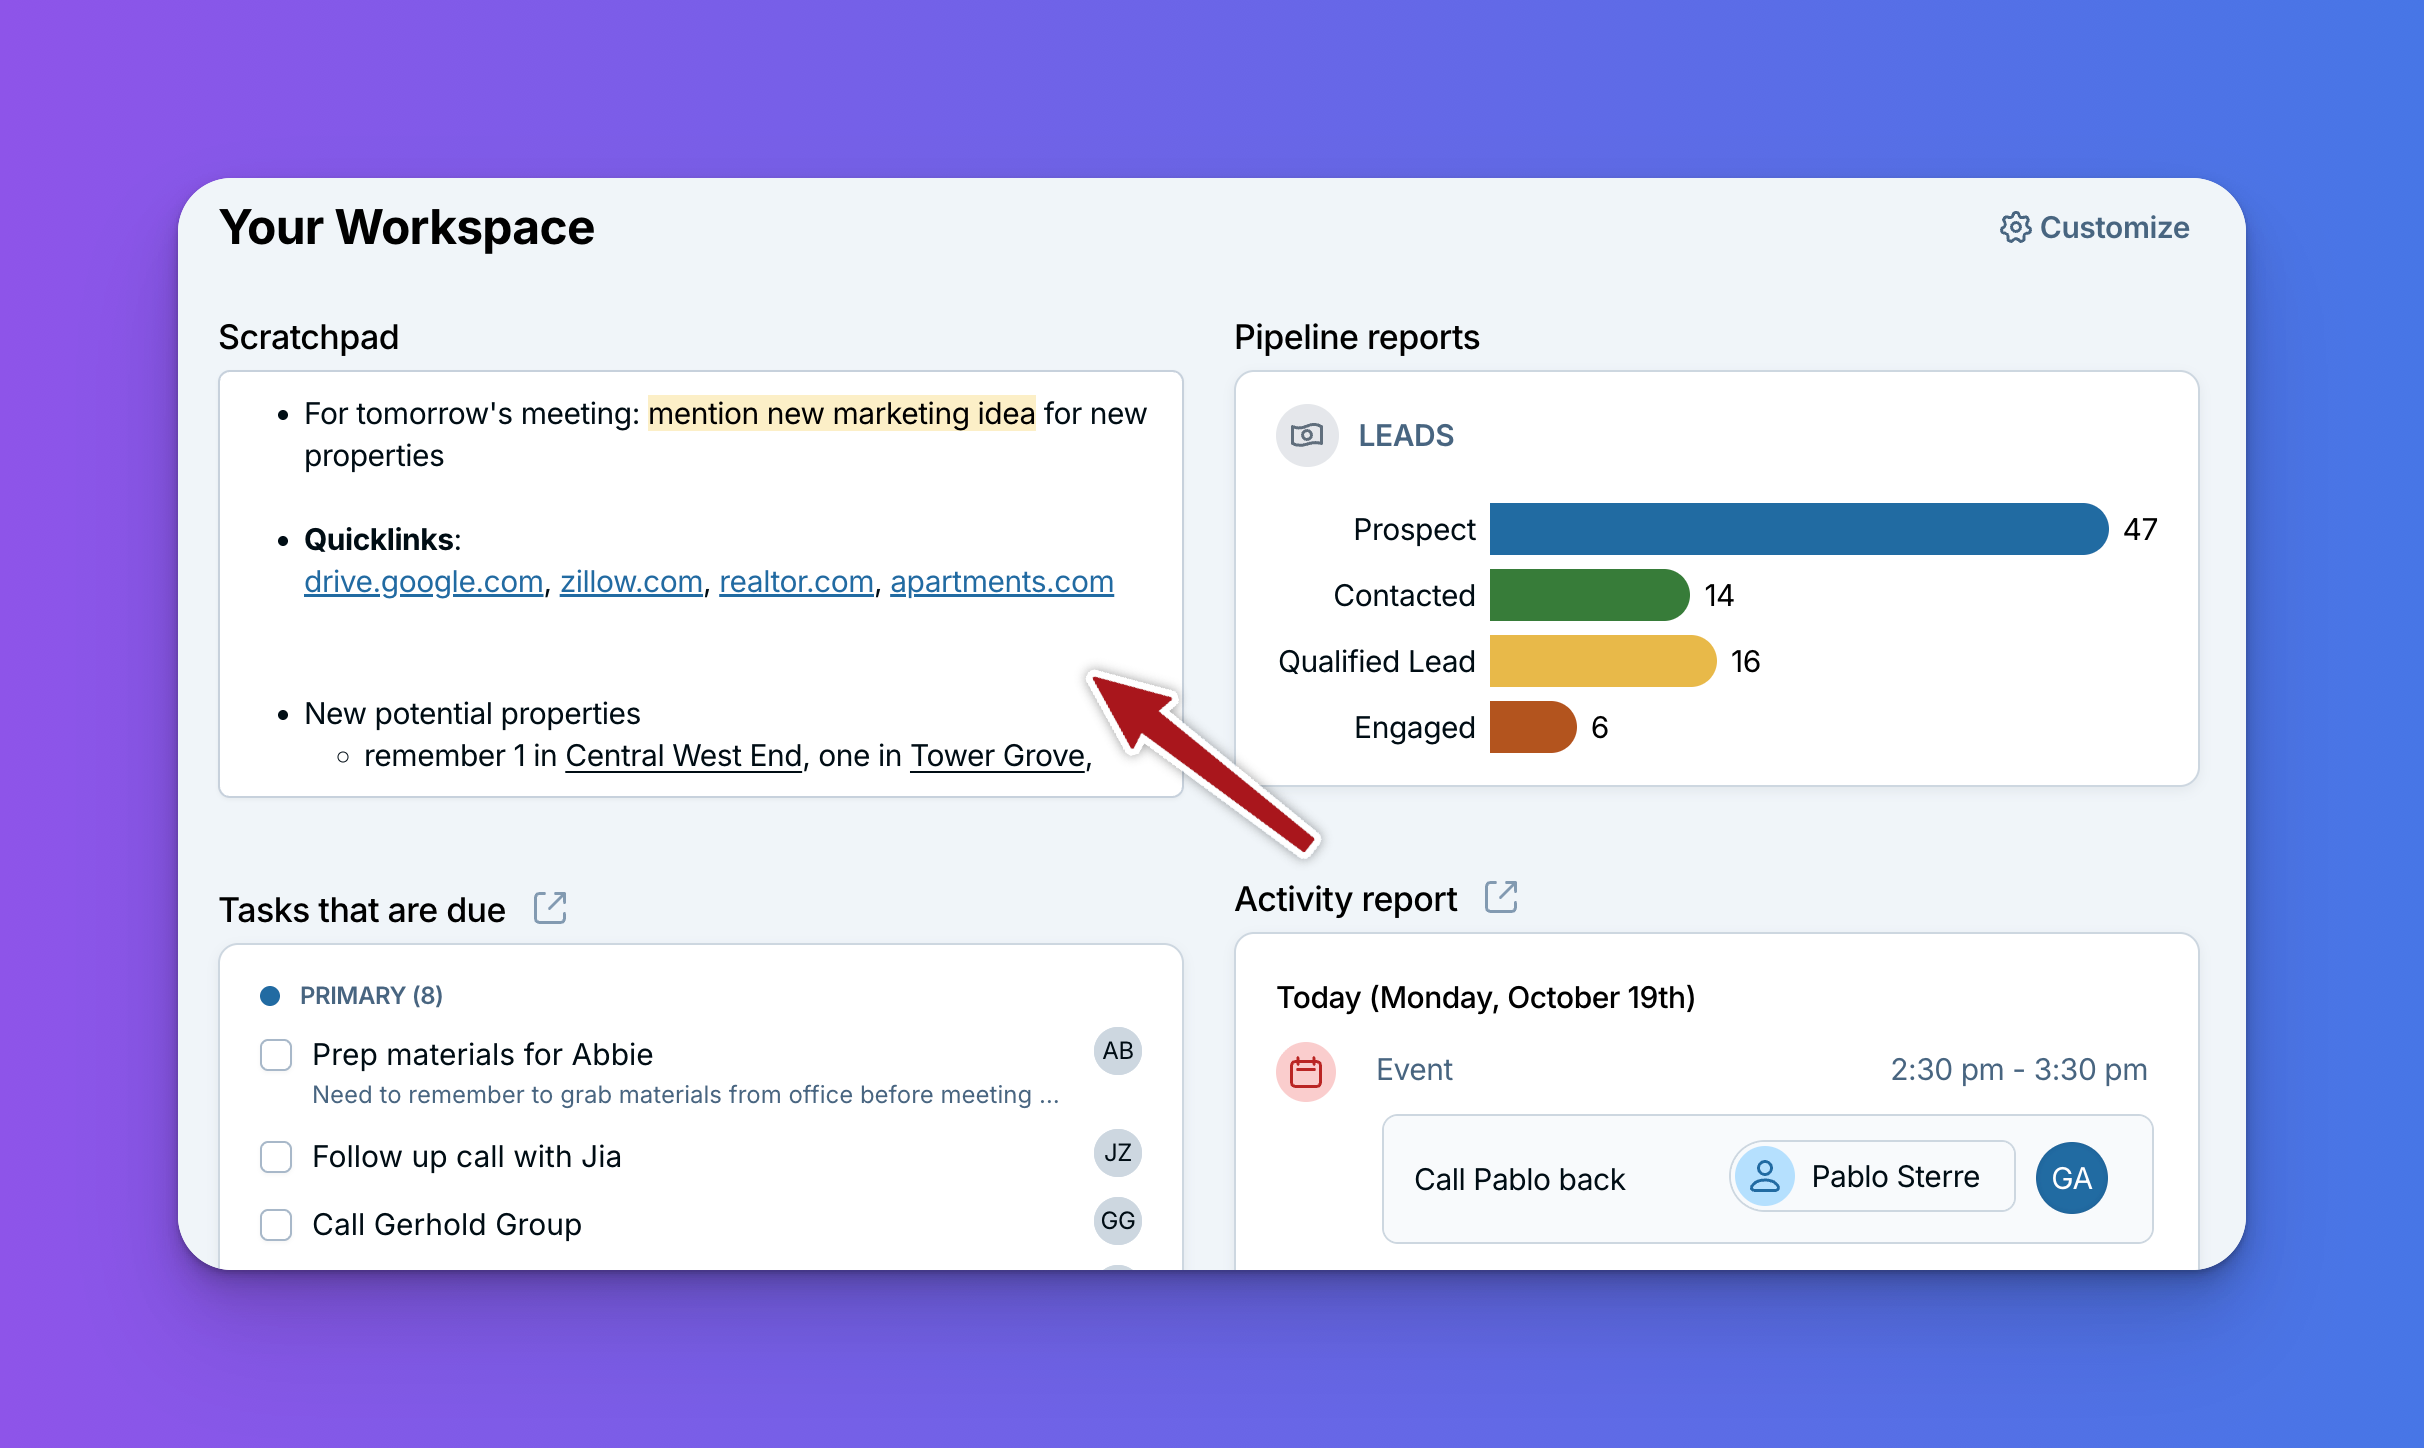Viewport: 2424px width, 1448px height.
Task: Click the Scratchpad section heading
Action: pos(308,337)
